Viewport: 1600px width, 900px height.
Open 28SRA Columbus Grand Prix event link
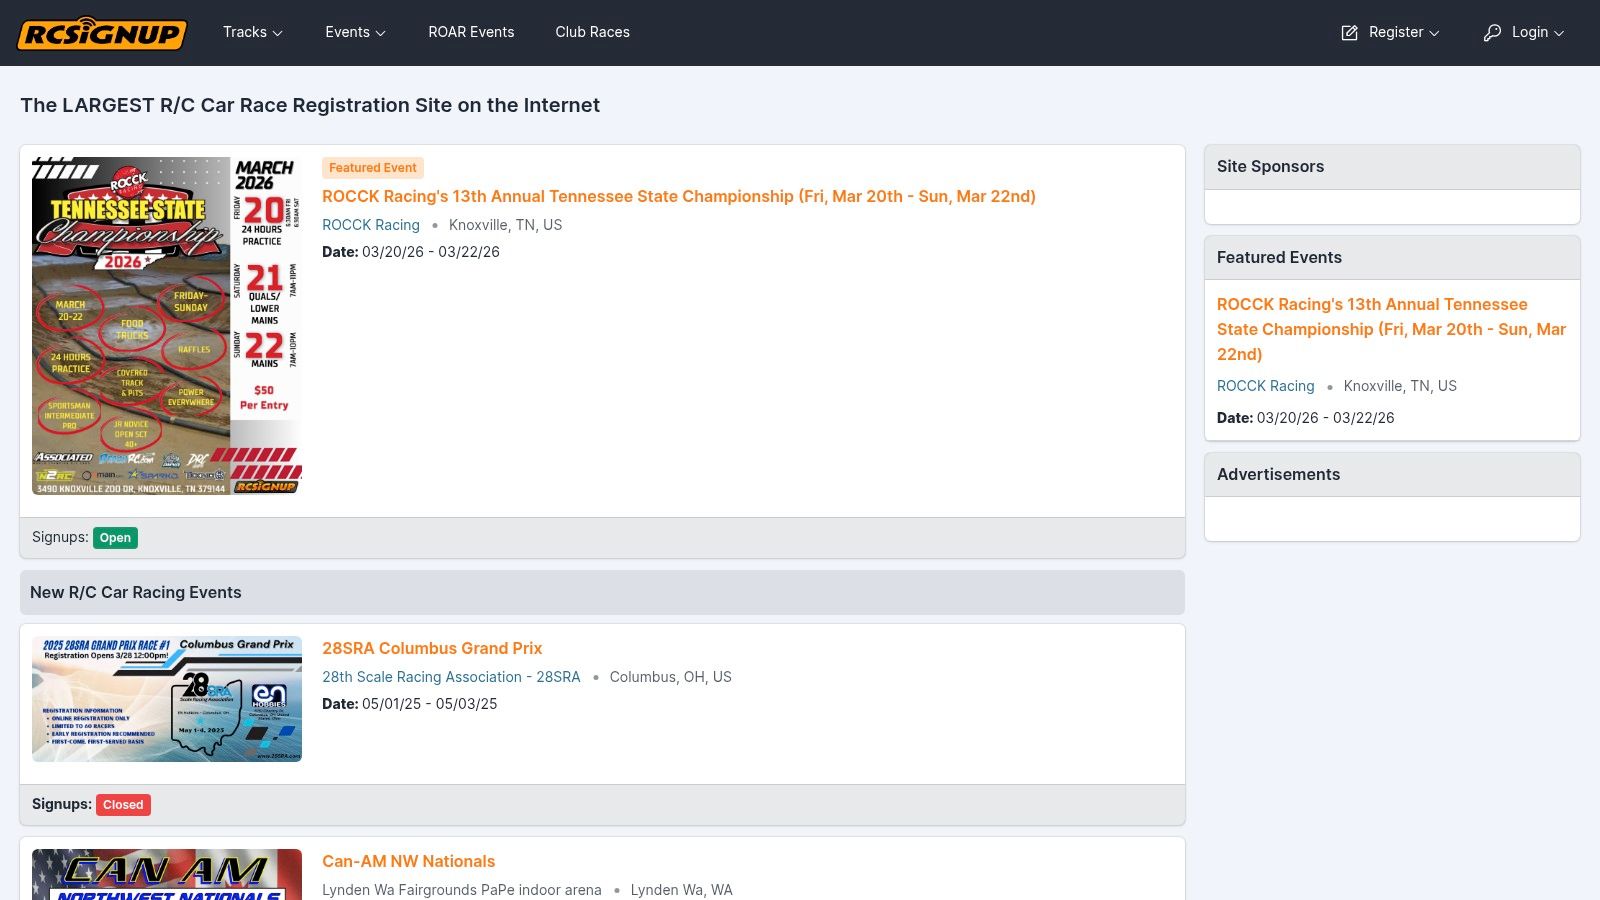coord(432,648)
